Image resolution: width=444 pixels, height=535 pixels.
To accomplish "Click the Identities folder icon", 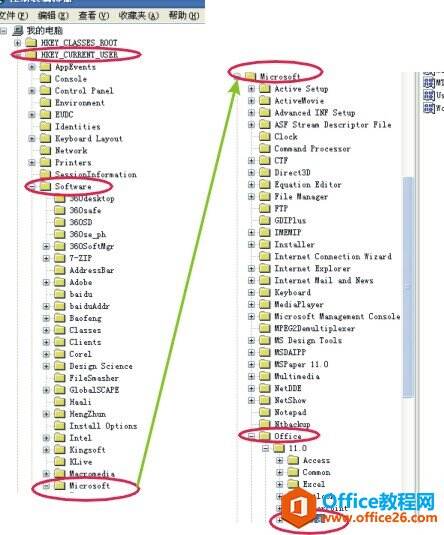I will pyautogui.click(x=45, y=127).
